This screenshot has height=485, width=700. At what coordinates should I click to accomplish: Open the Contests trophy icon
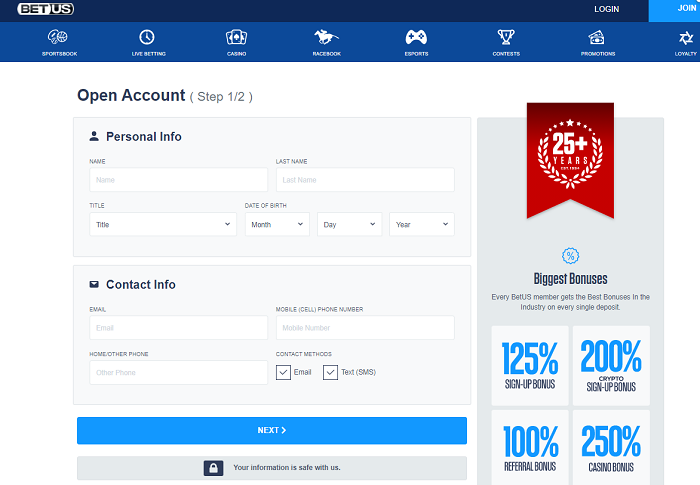[x=506, y=38]
